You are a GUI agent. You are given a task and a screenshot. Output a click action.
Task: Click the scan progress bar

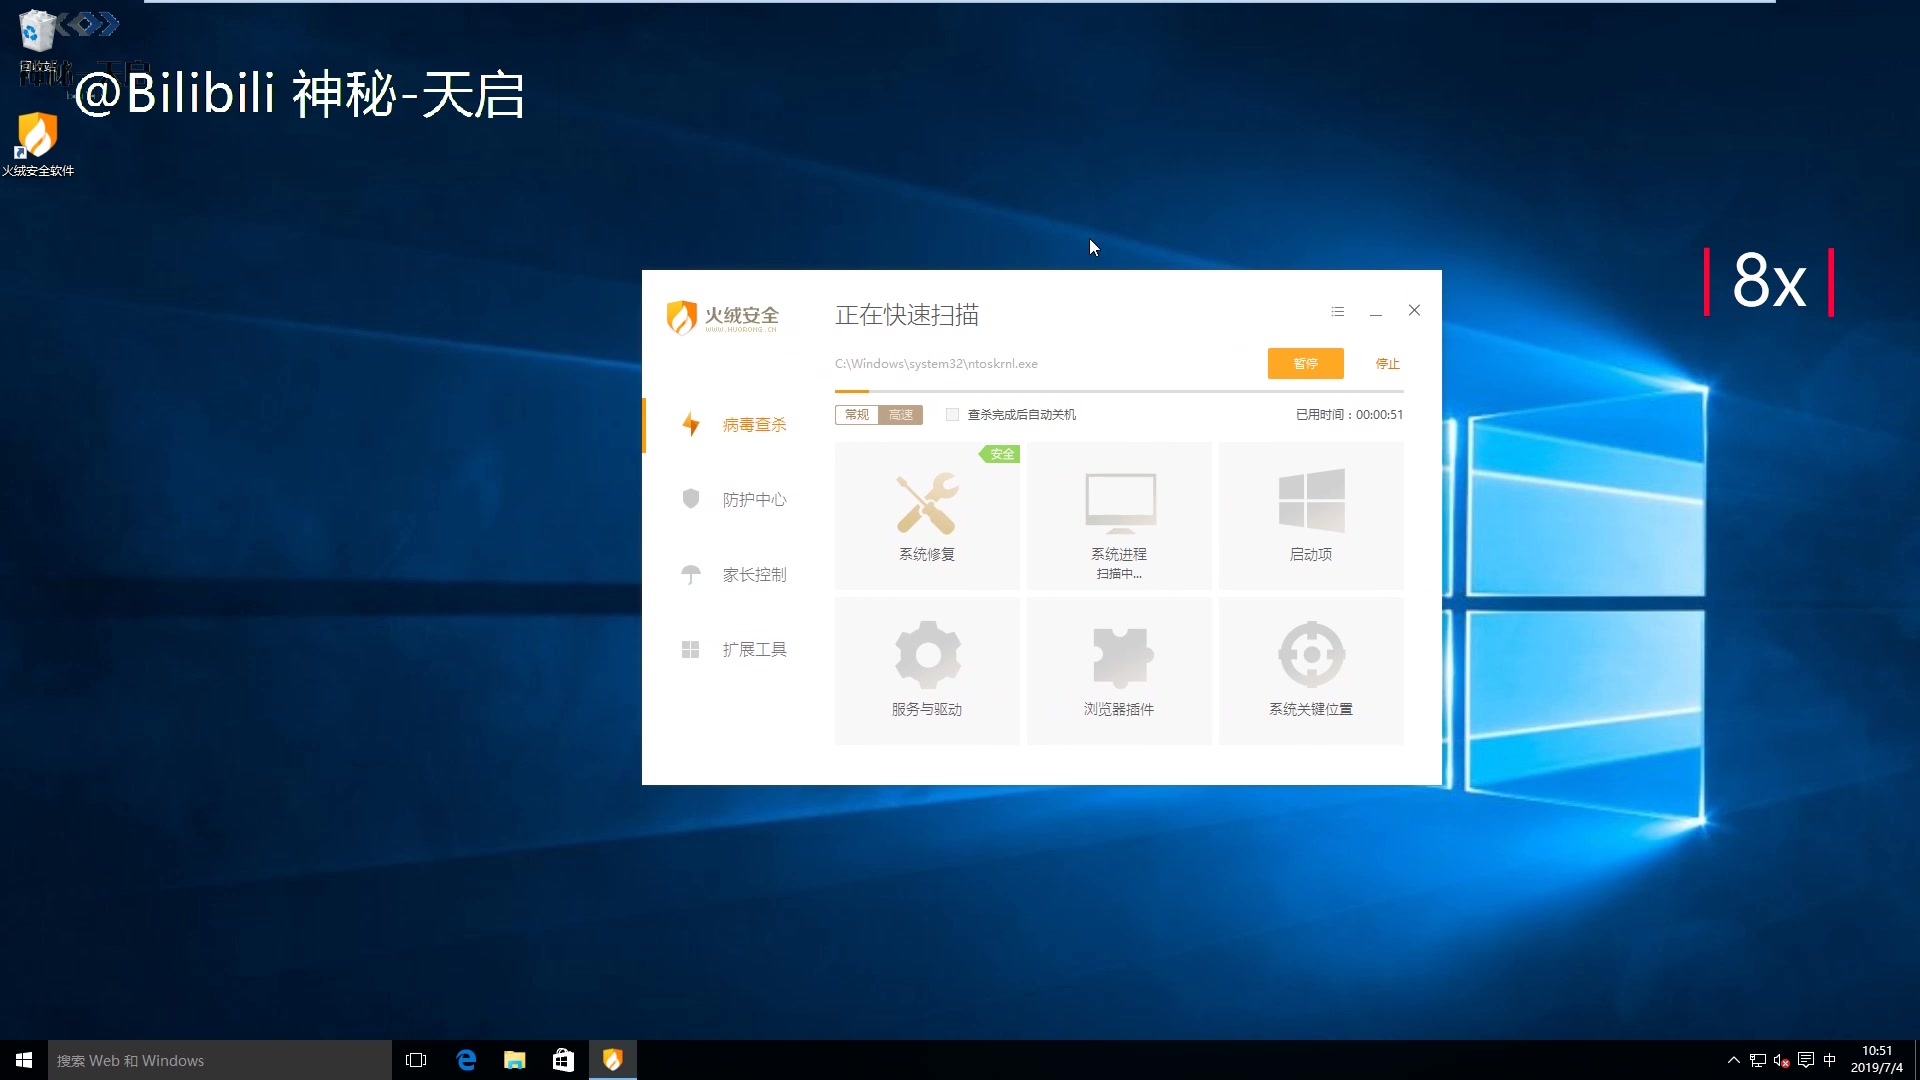[x=1118, y=391]
